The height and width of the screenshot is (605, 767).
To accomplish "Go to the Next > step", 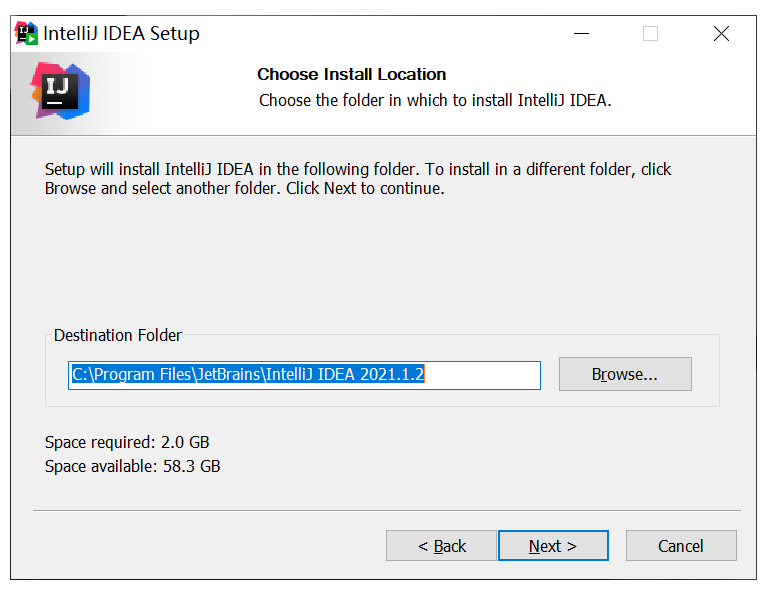I will (x=553, y=545).
